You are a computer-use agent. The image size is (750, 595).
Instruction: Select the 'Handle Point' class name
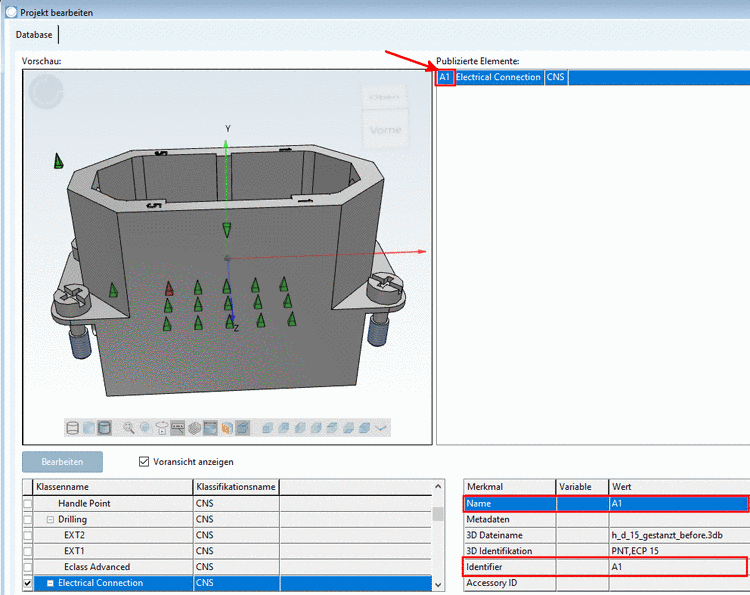[84, 504]
